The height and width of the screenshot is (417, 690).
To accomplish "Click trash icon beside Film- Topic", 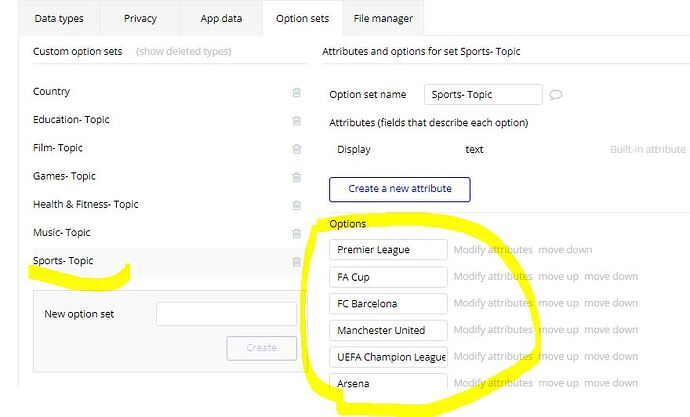I will tap(296, 148).
